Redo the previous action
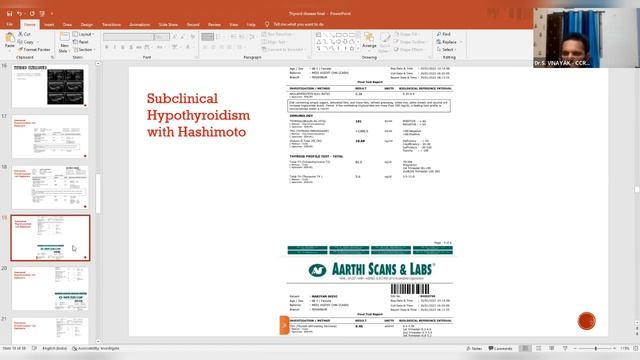This screenshot has height=360, width=640. pyautogui.click(x=32, y=13)
